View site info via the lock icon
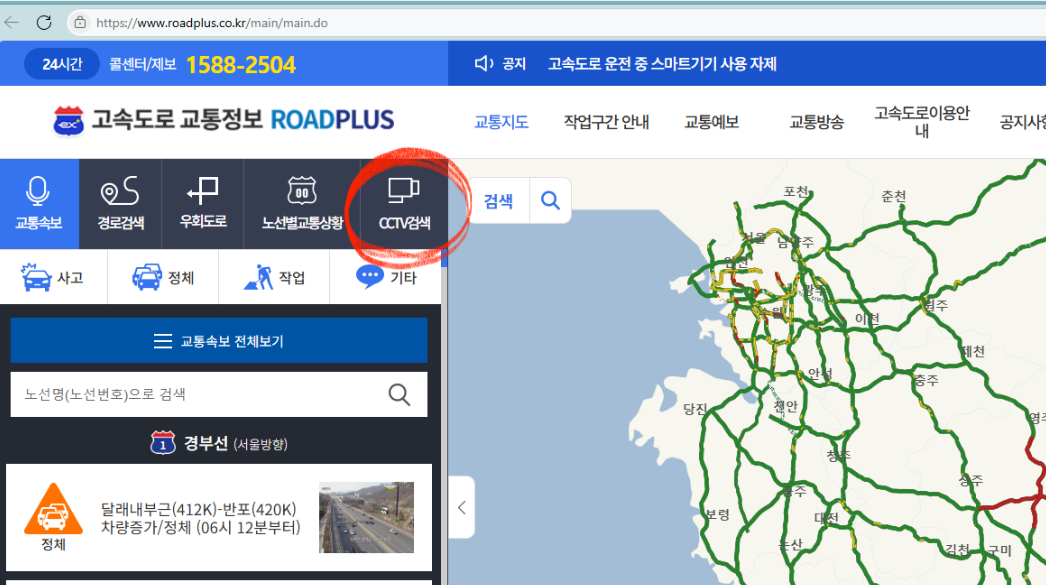1046x585 pixels. pyautogui.click(x=80, y=23)
